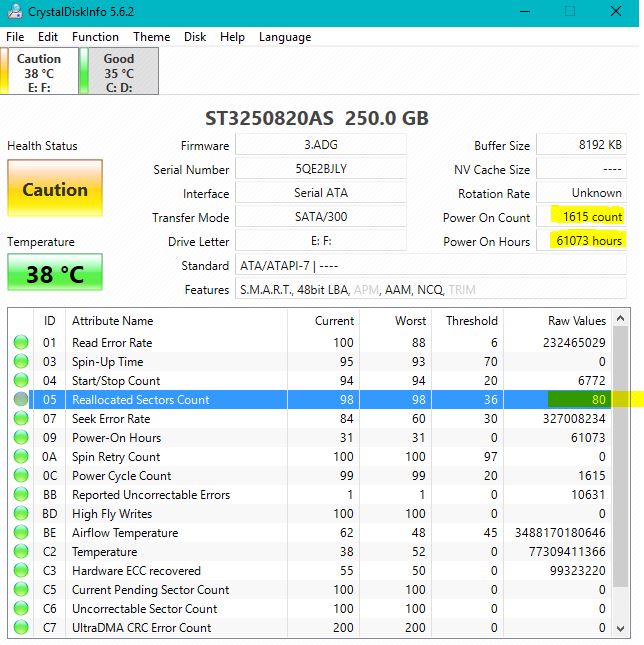Click the Features field listing S.M.A.R.T.
The width and height of the screenshot is (644, 645).
click(431, 290)
